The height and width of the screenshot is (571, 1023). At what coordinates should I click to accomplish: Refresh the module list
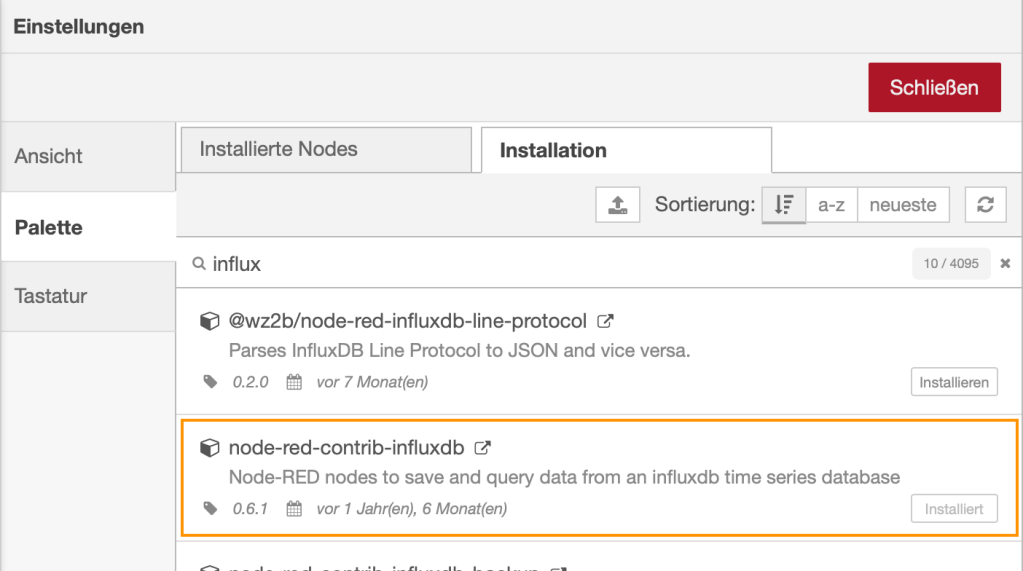[985, 205]
